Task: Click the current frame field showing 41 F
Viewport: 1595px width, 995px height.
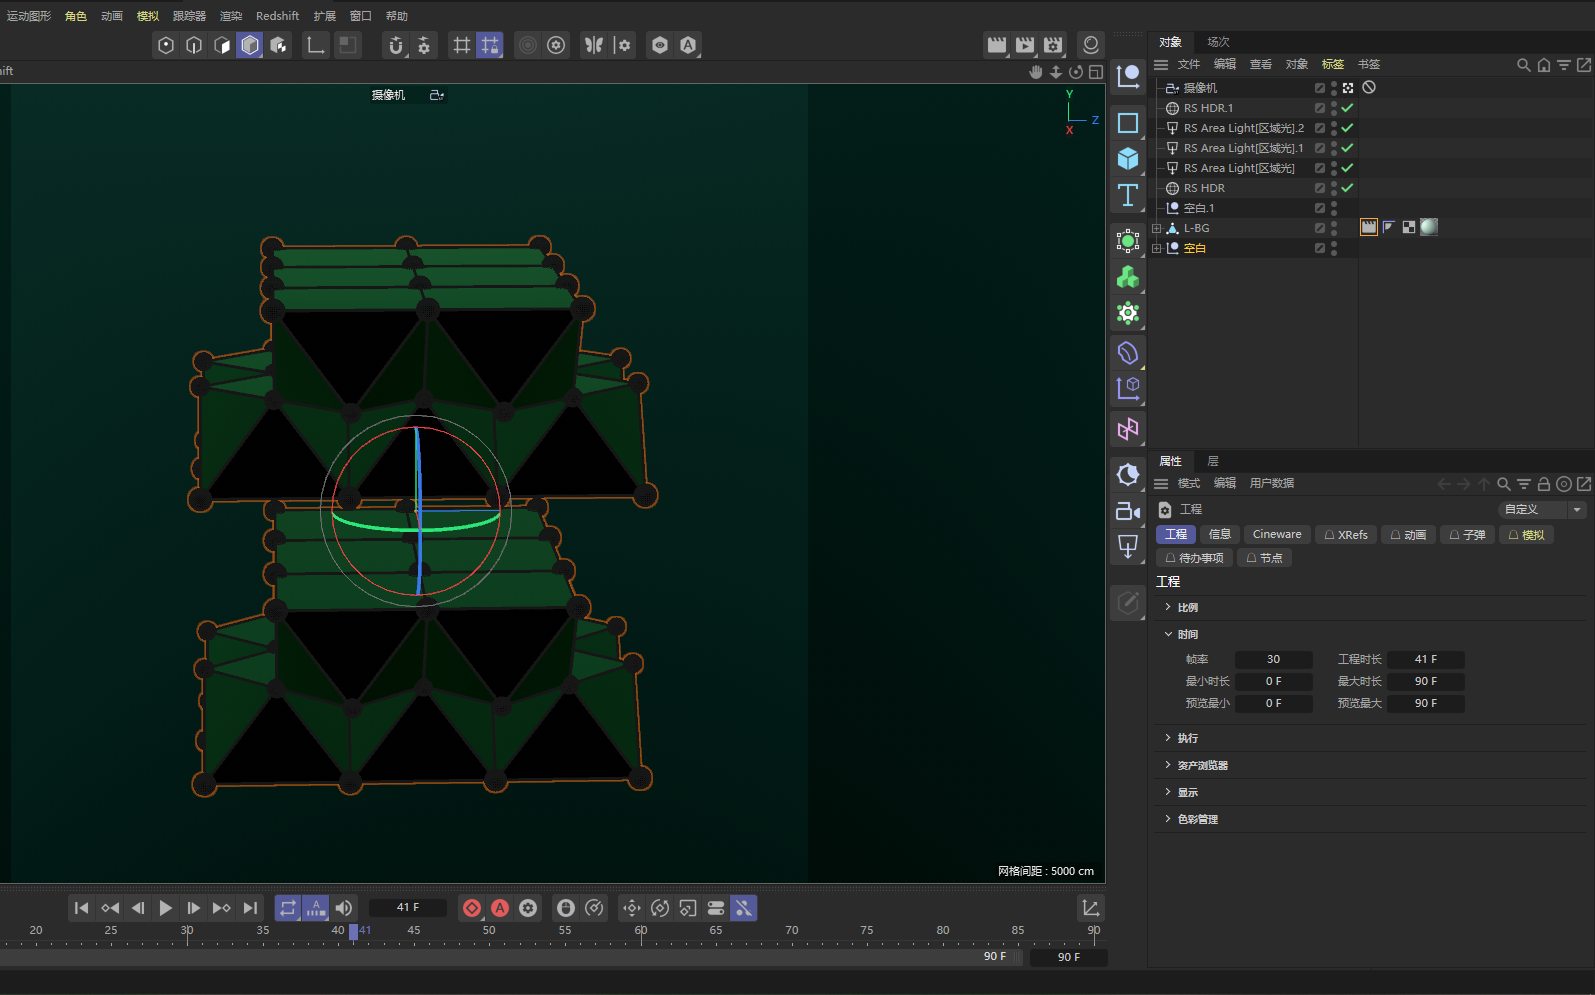Action: point(408,908)
